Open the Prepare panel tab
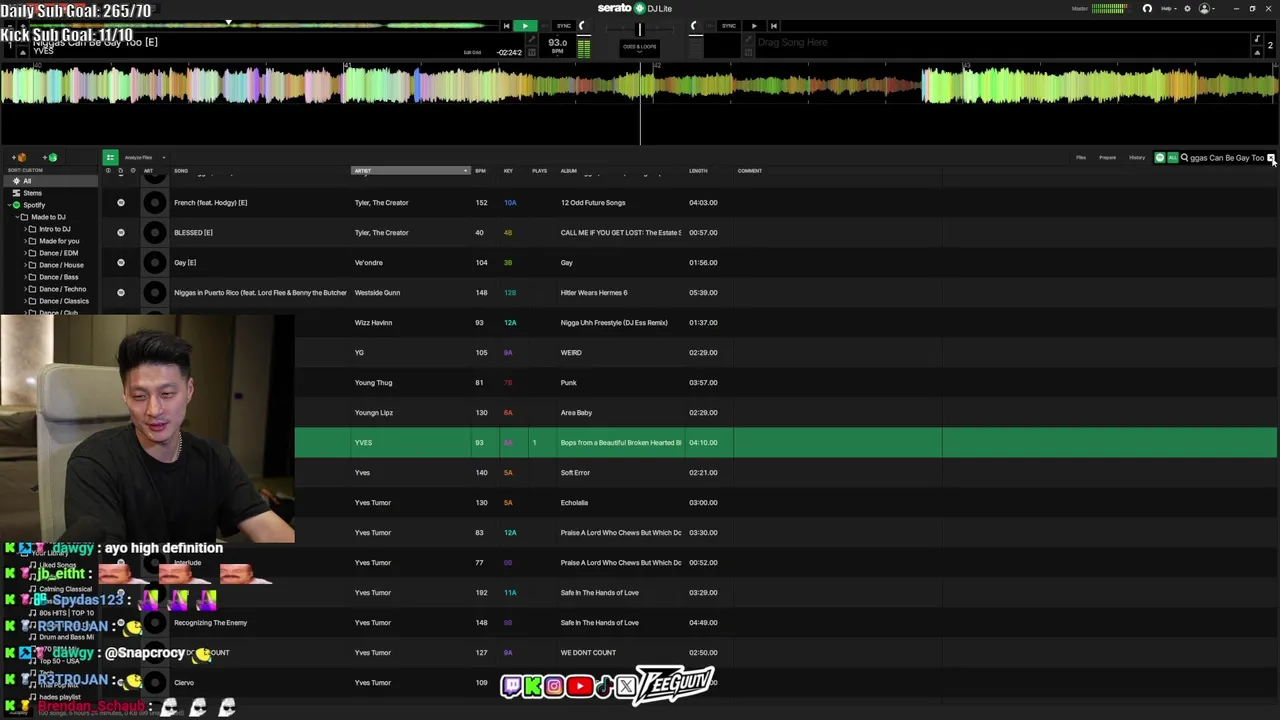This screenshot has width=1280, height=720. click(x=1107, y=157)
